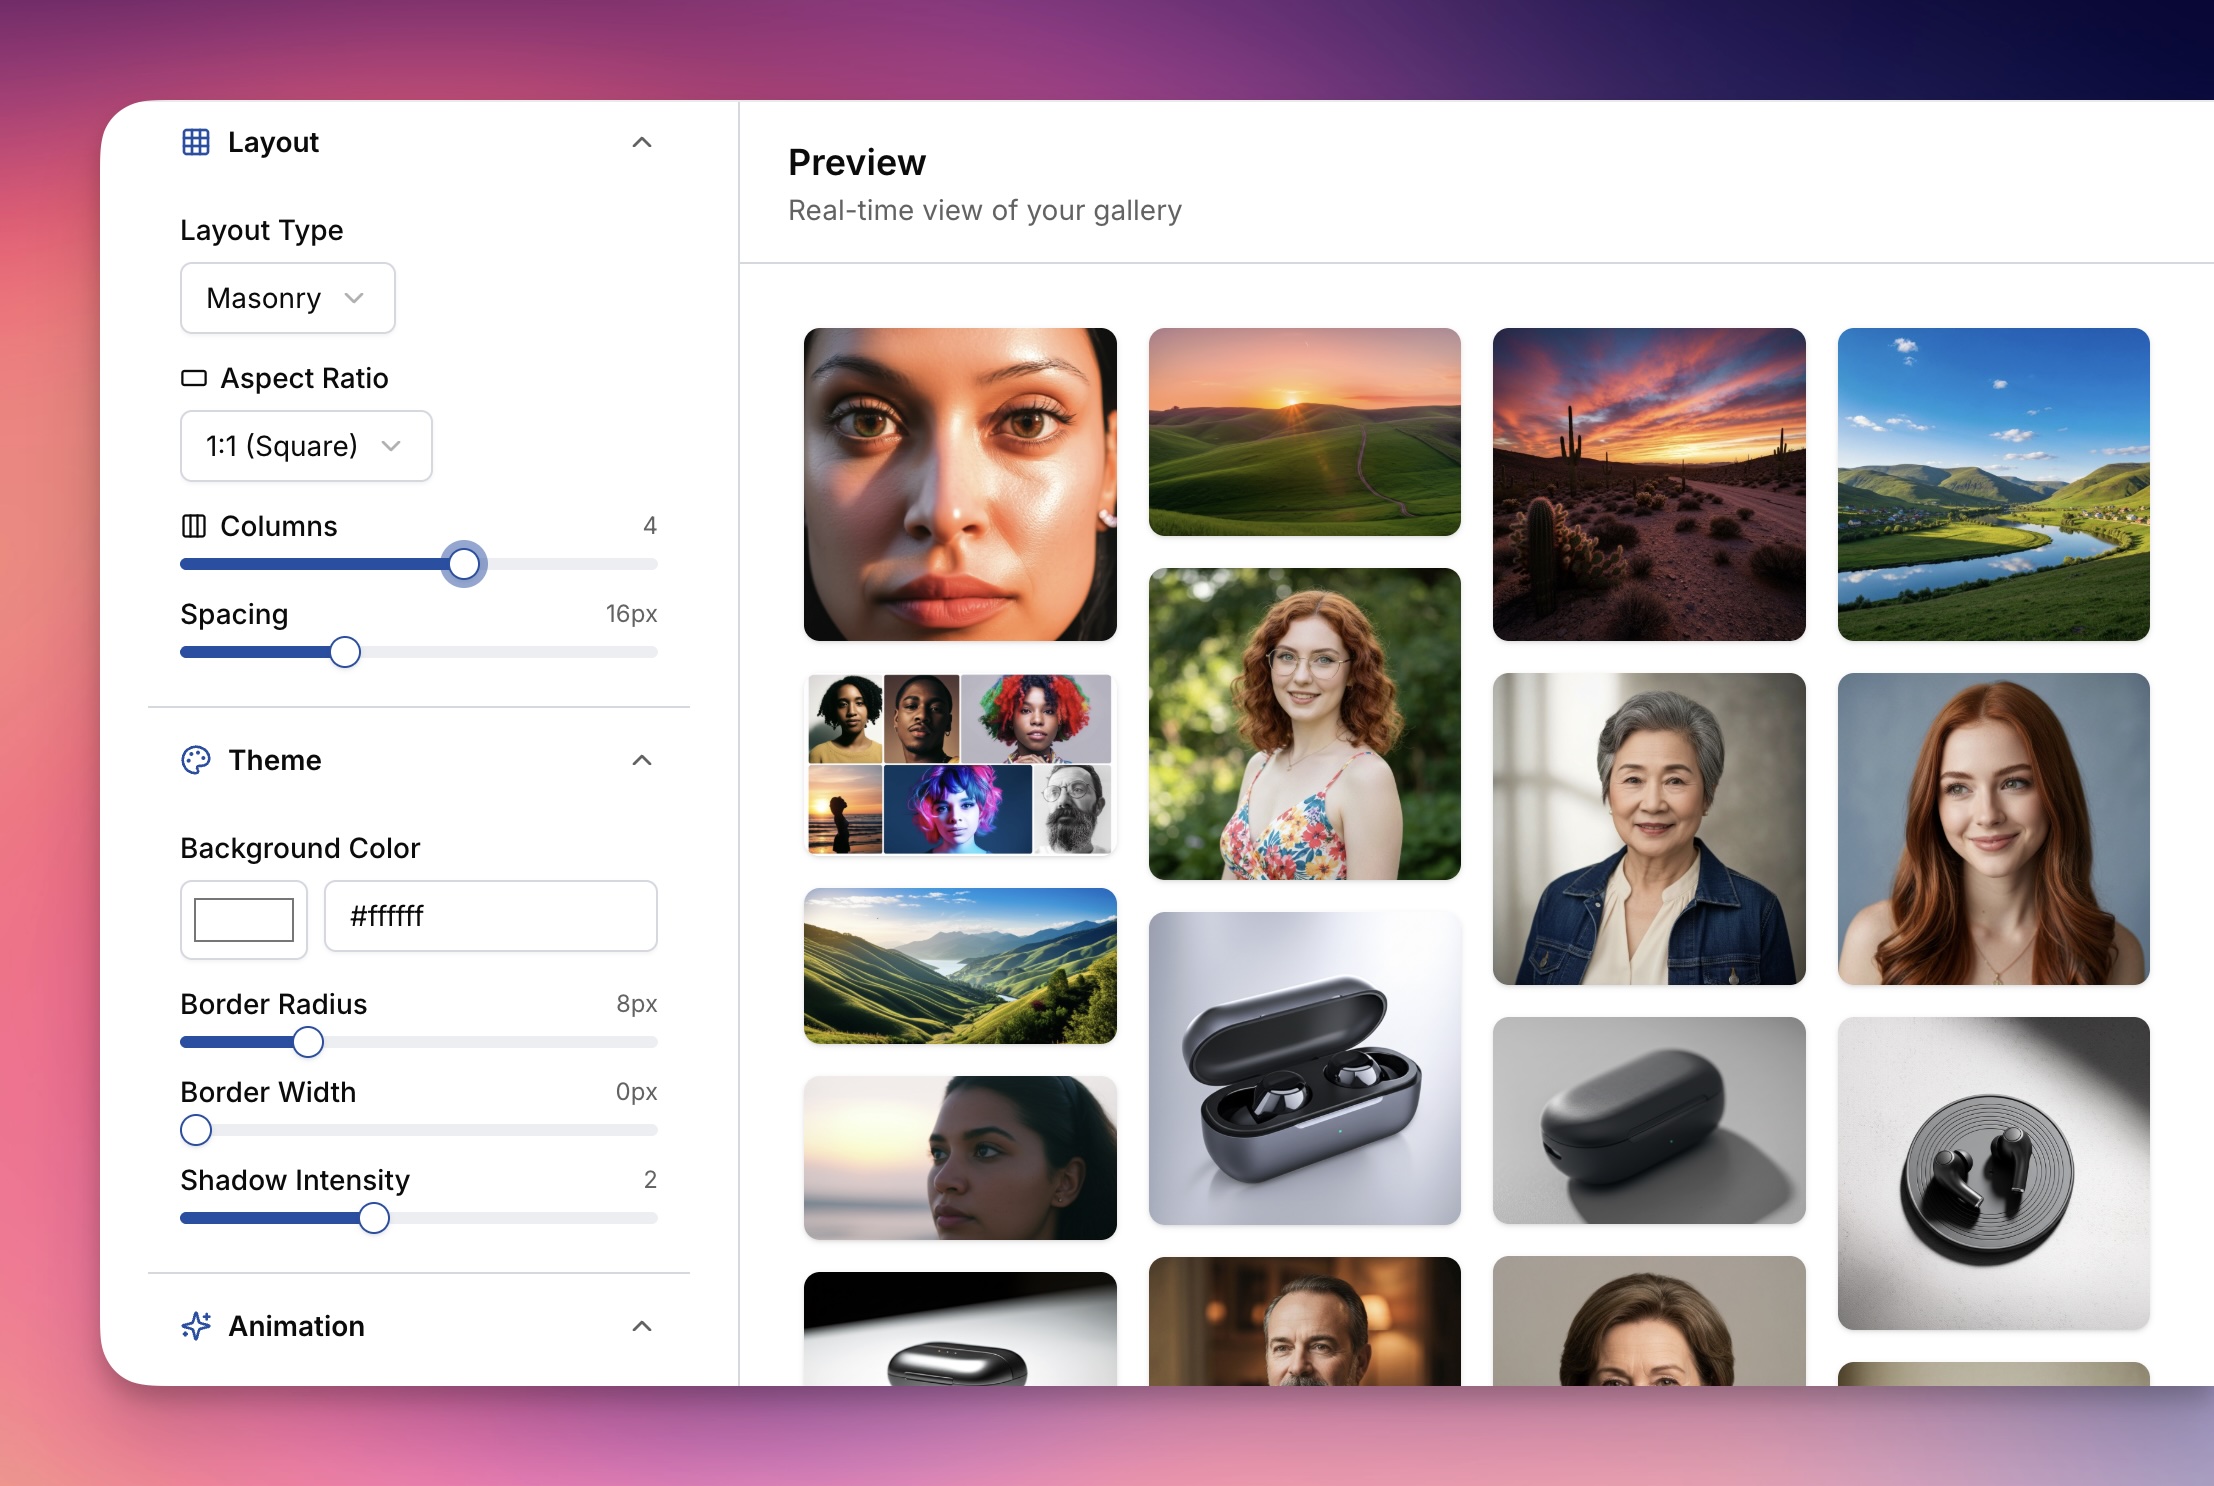
Task: Click the Animation sparkle icon
Action: pyautogui.click(x=196, y=1326)
